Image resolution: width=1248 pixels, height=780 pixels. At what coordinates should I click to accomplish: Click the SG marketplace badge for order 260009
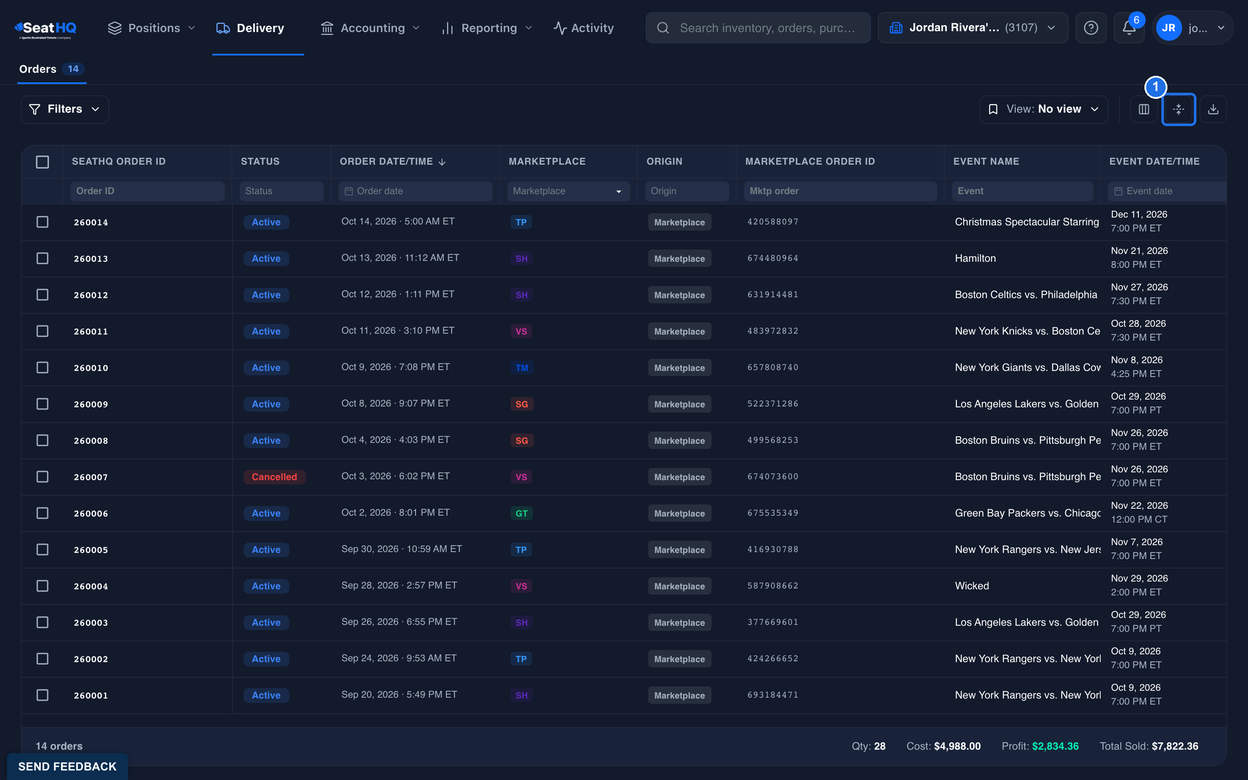click(x=521, y=404)
